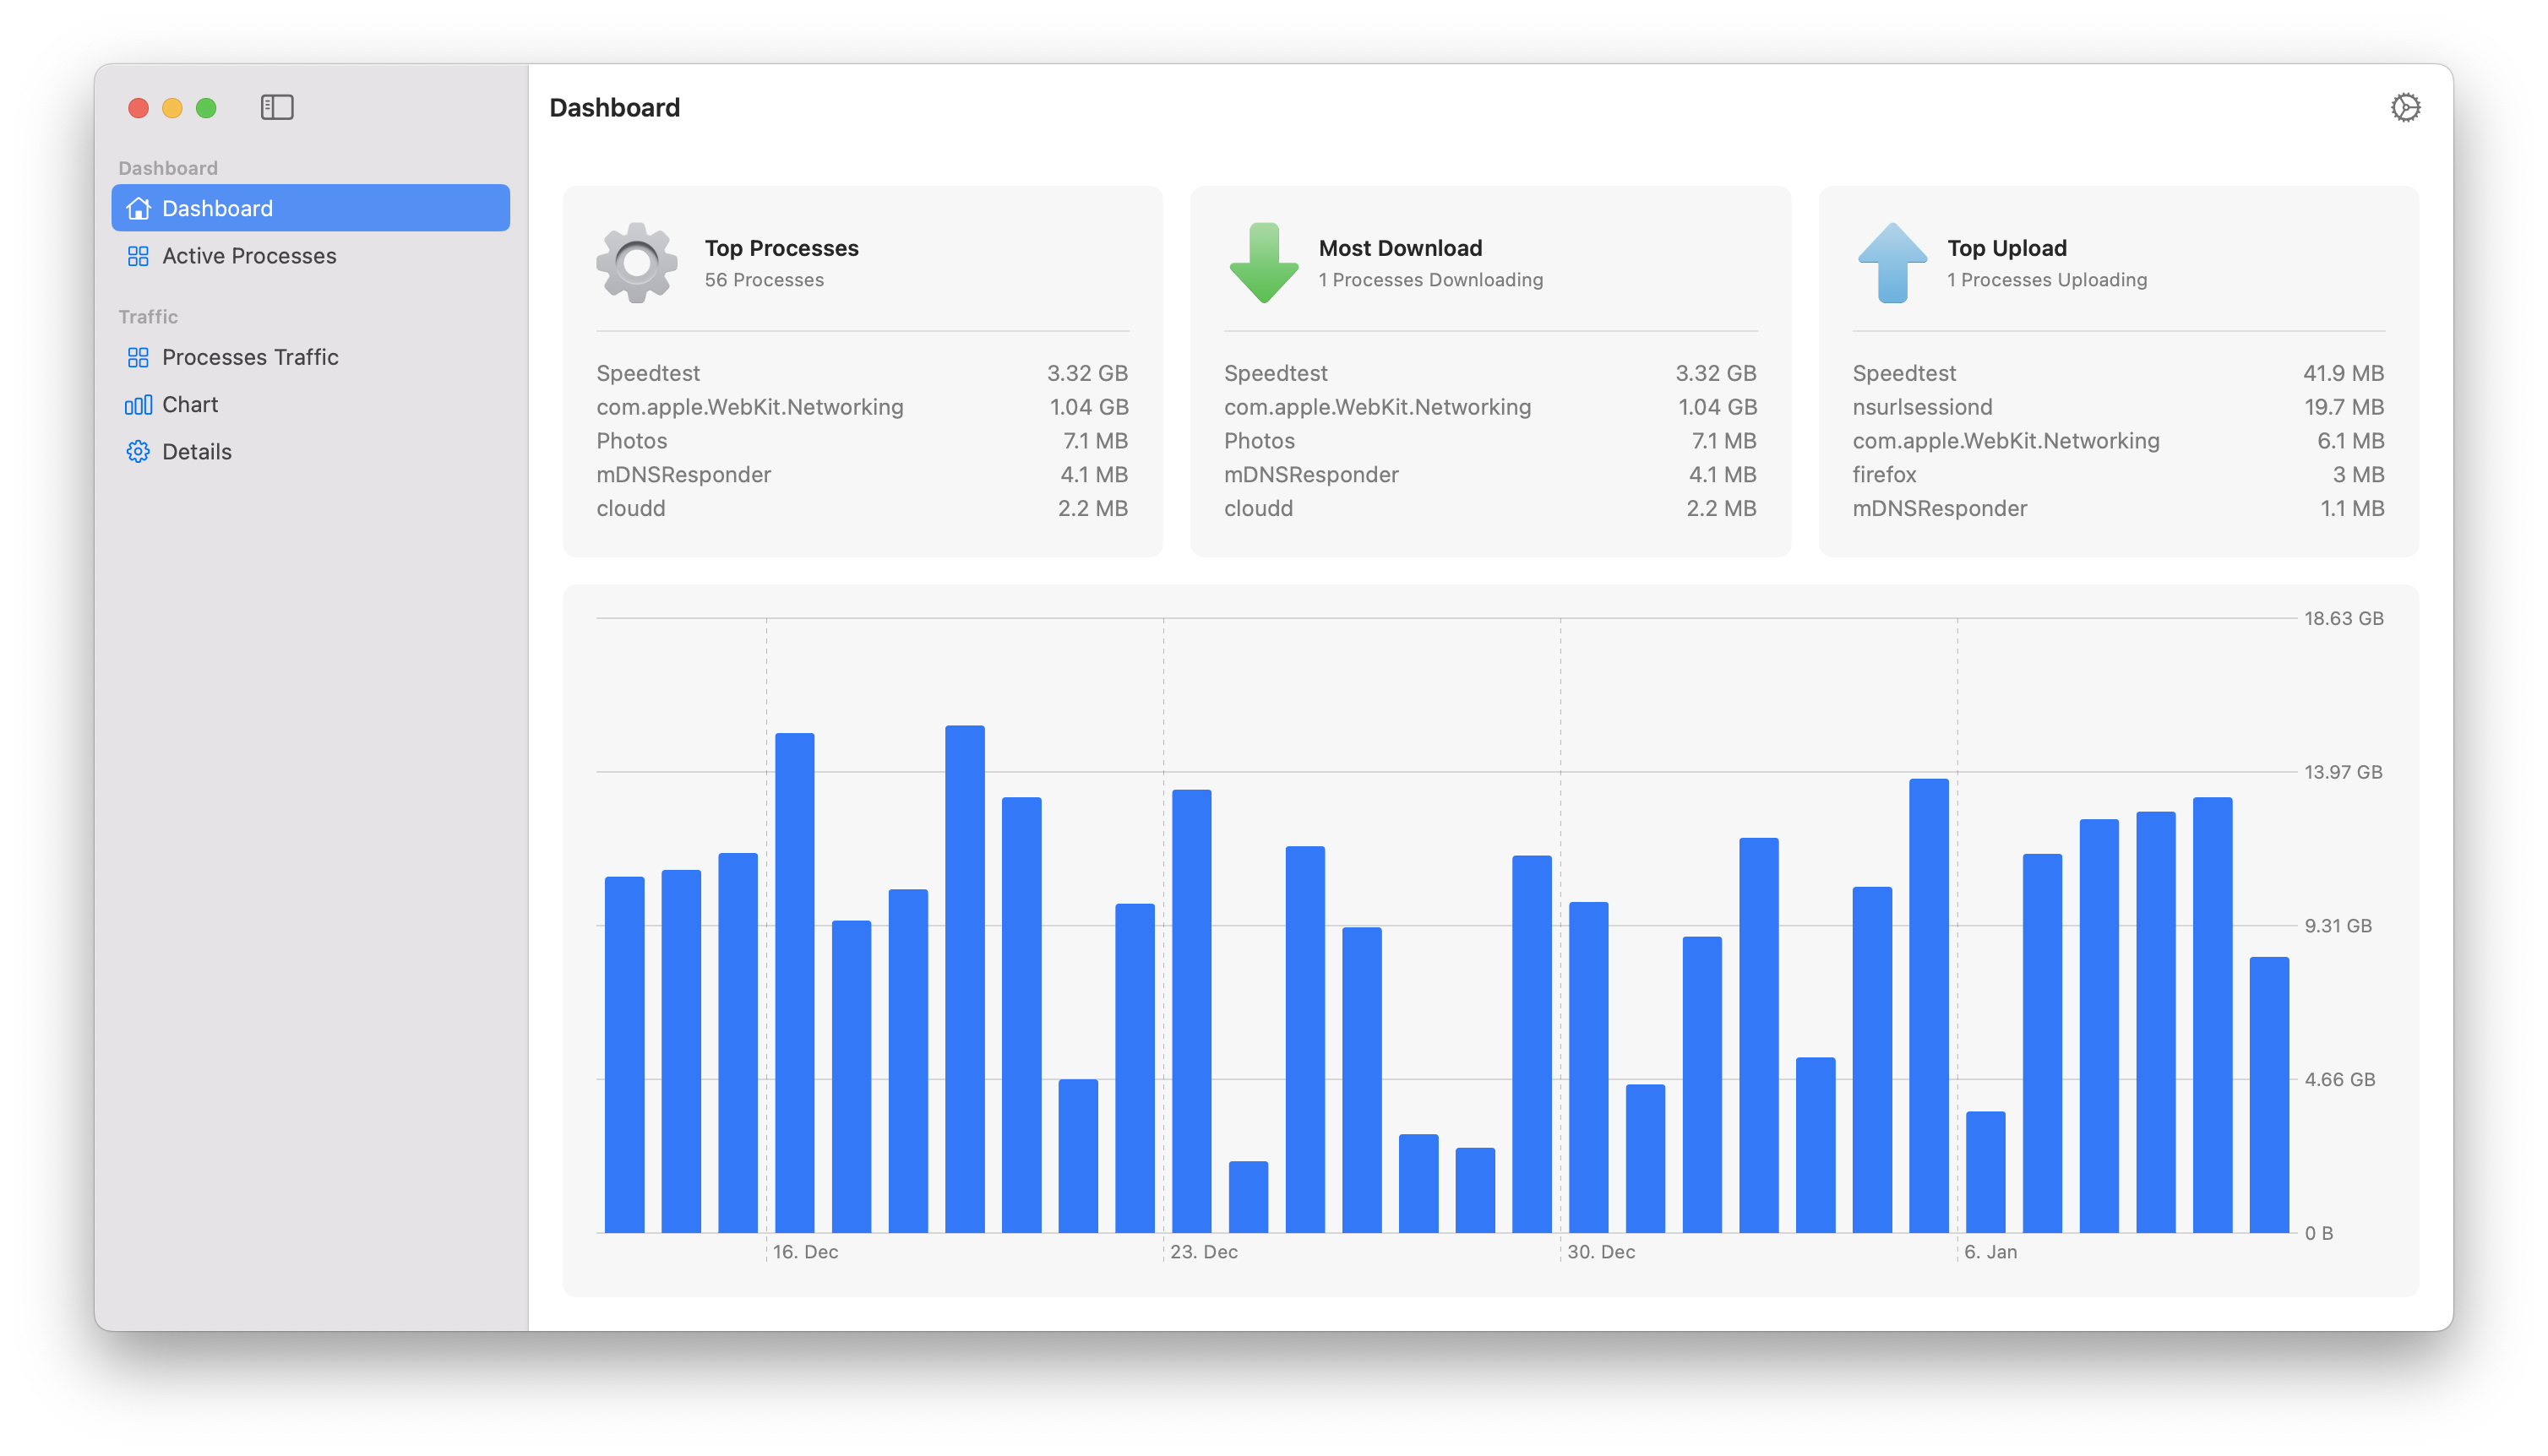
Task: Click the blue Top Upload arrow icon
Action: [x=1892, y=262]
